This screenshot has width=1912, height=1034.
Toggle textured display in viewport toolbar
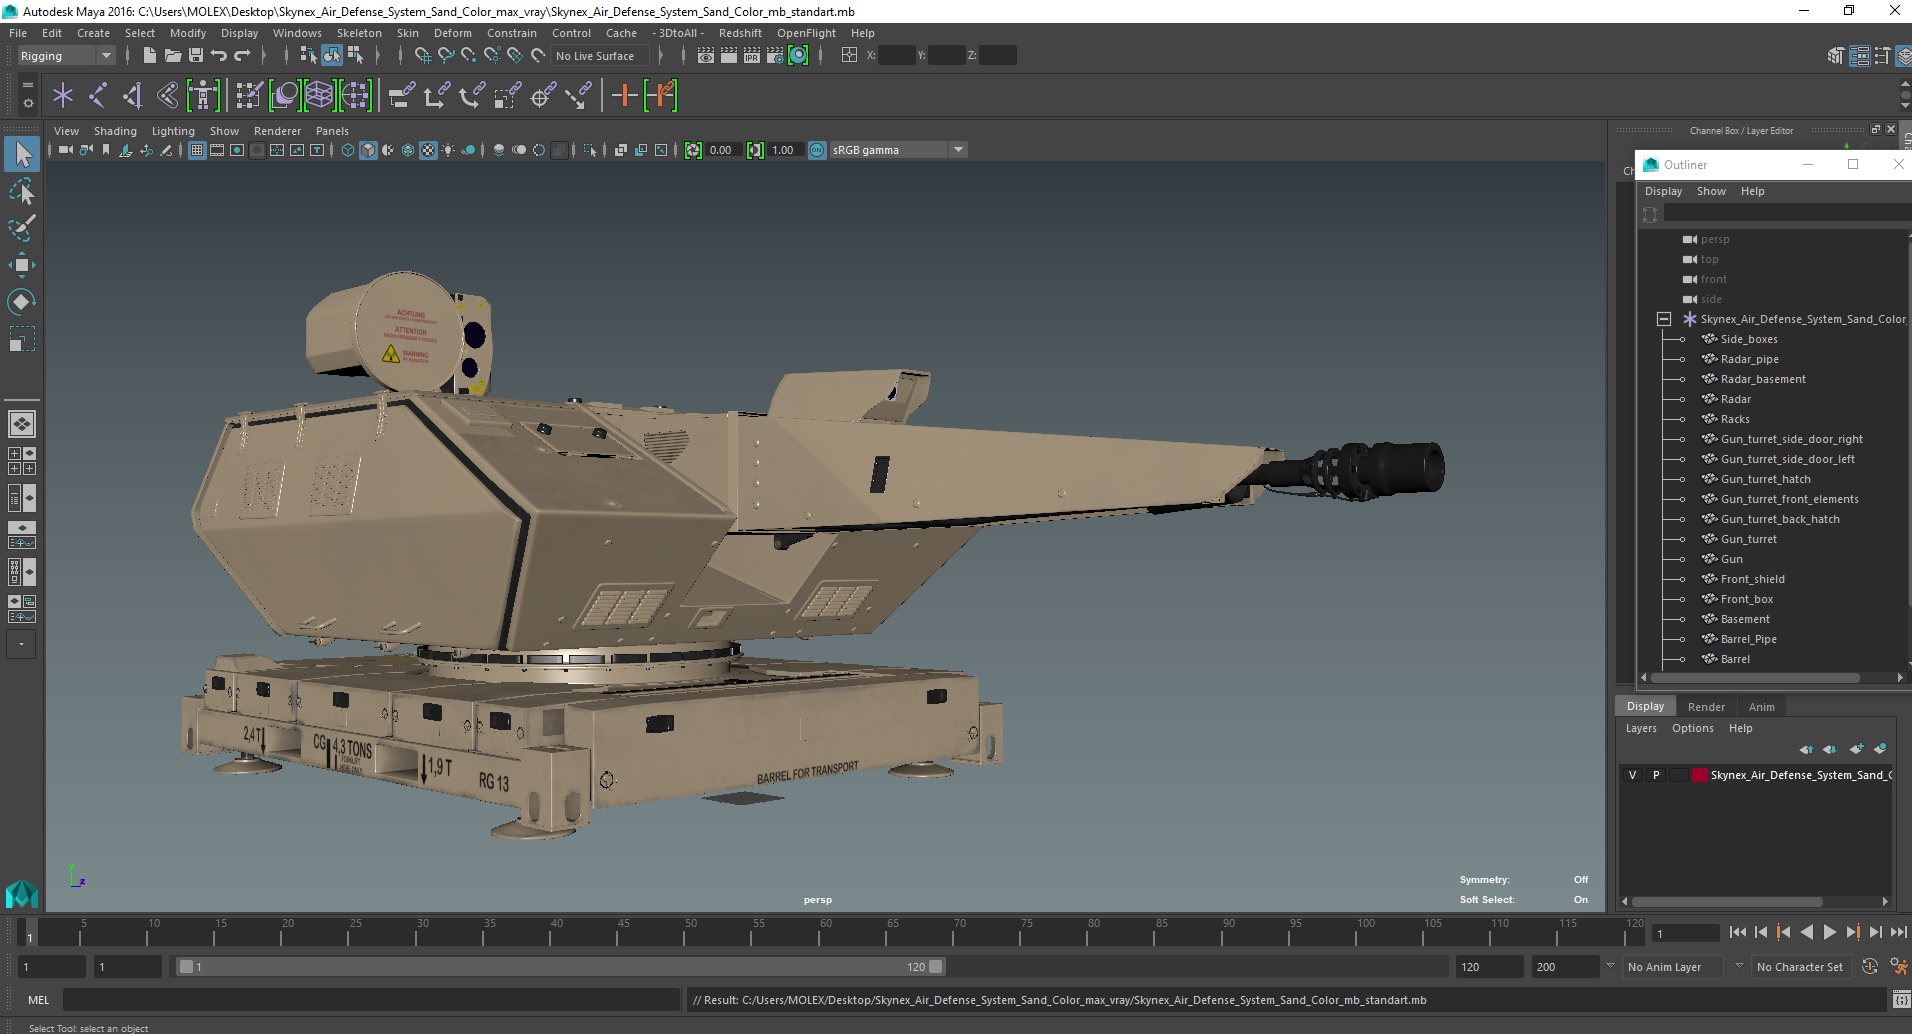point(428,150)
